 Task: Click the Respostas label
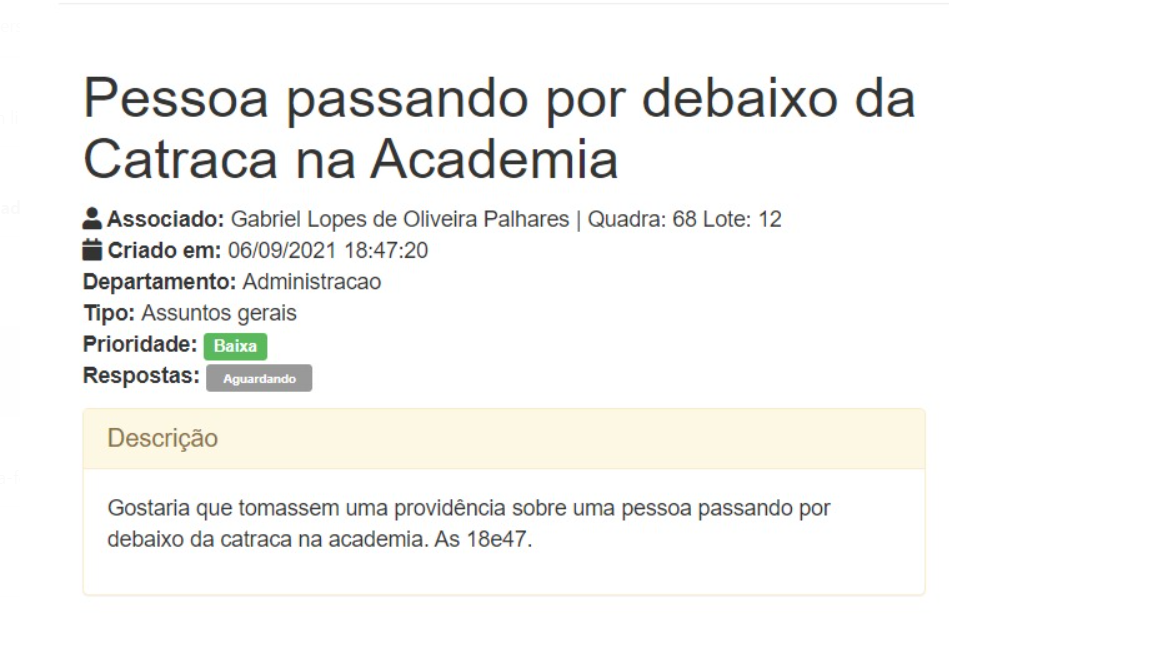coord(141,377)
